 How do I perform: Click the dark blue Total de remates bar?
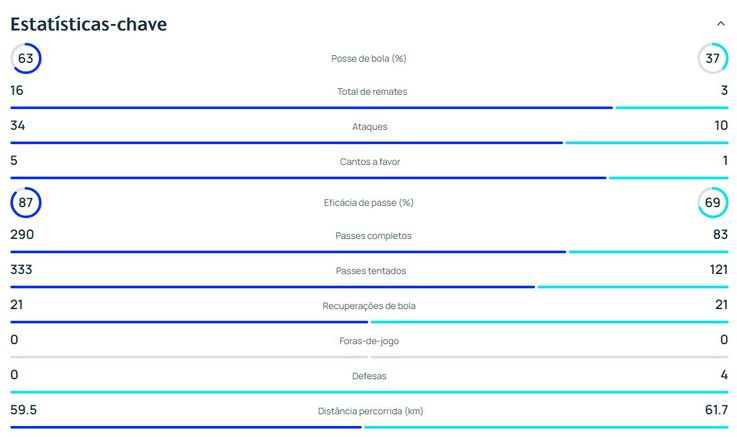(x=310, y=108)
